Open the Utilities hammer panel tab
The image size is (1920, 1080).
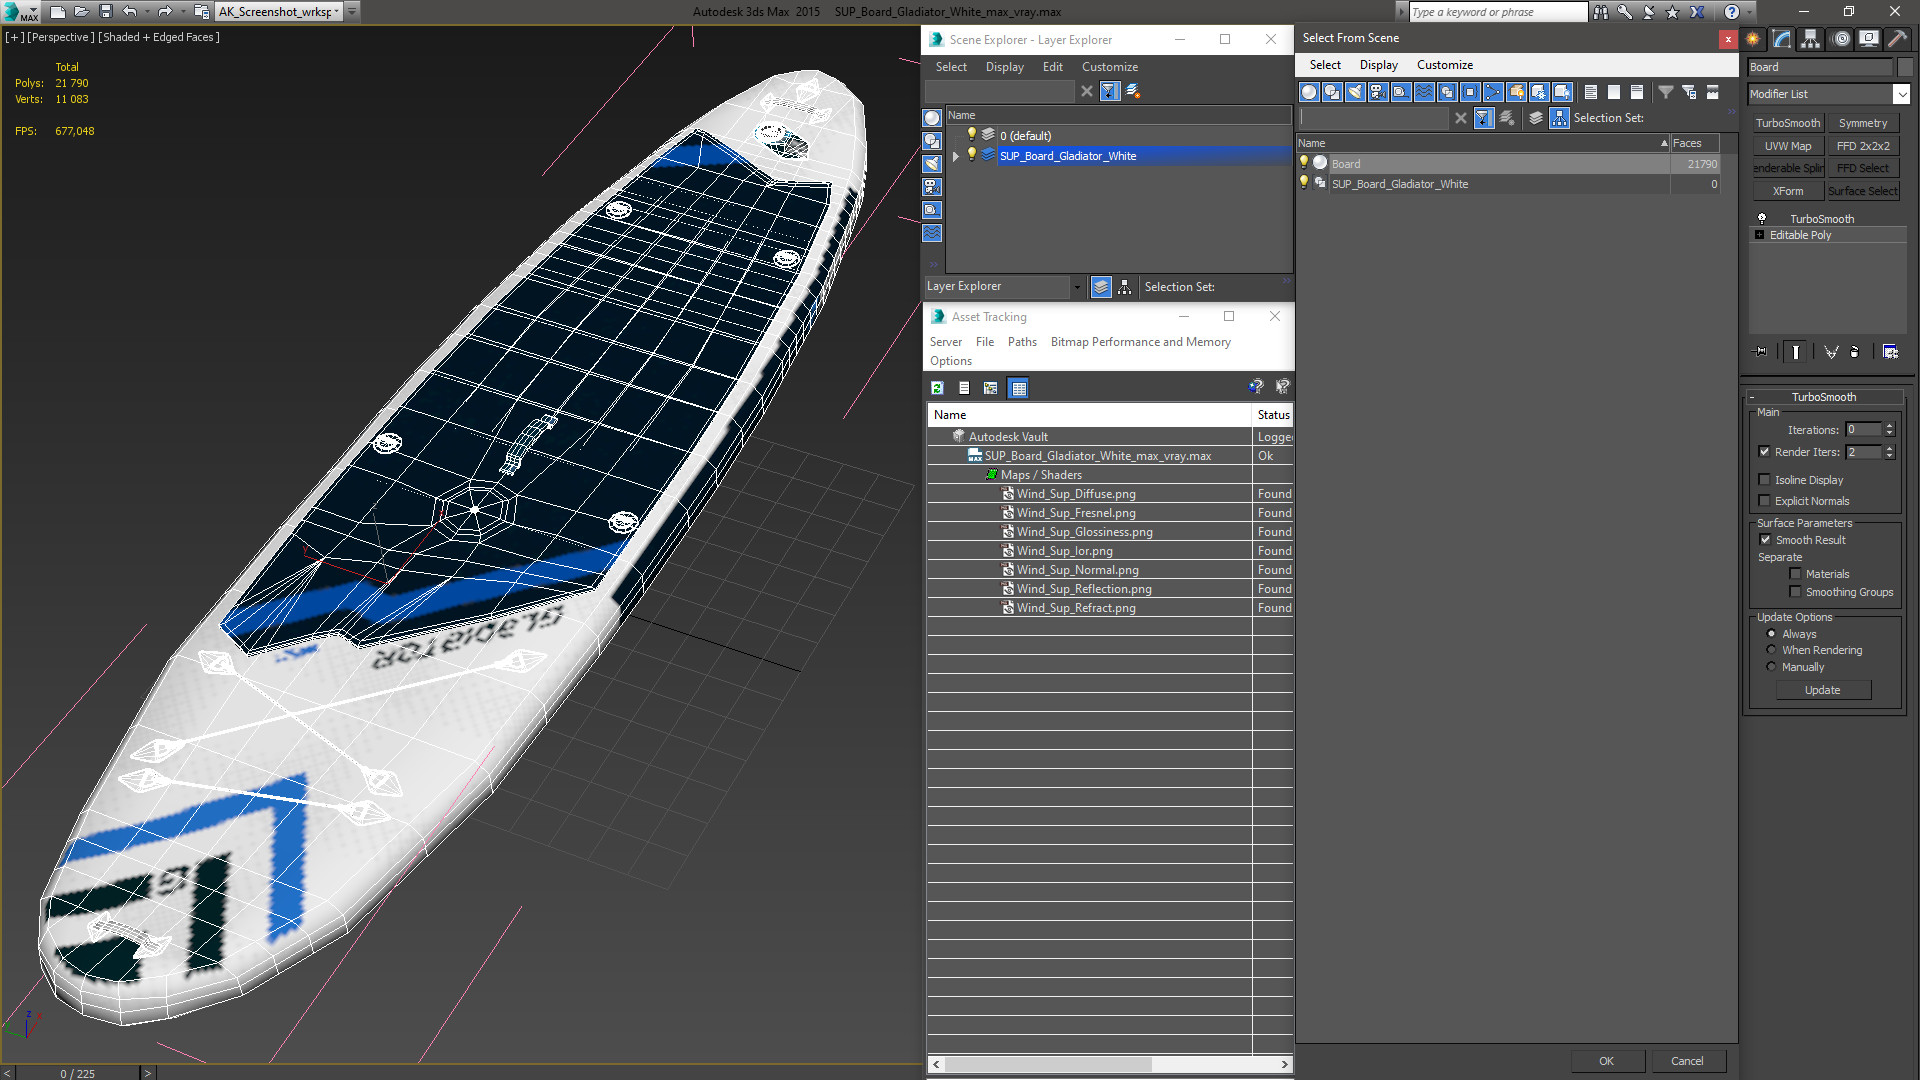[1897, 39]
